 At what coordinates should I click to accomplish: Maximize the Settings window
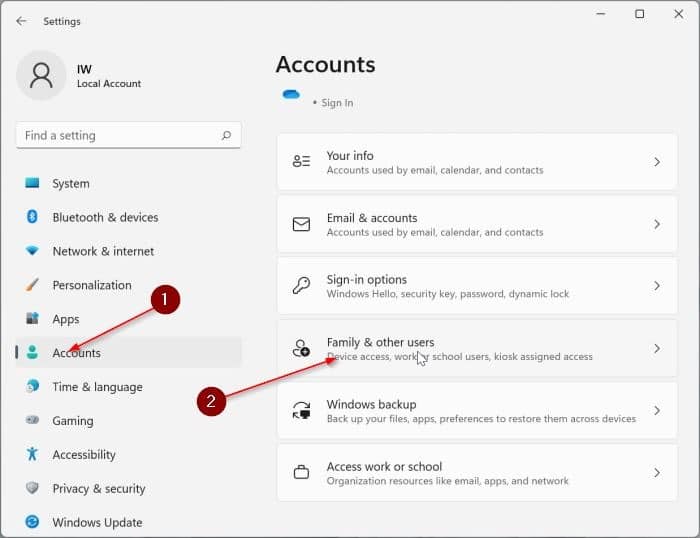[640, 14]
